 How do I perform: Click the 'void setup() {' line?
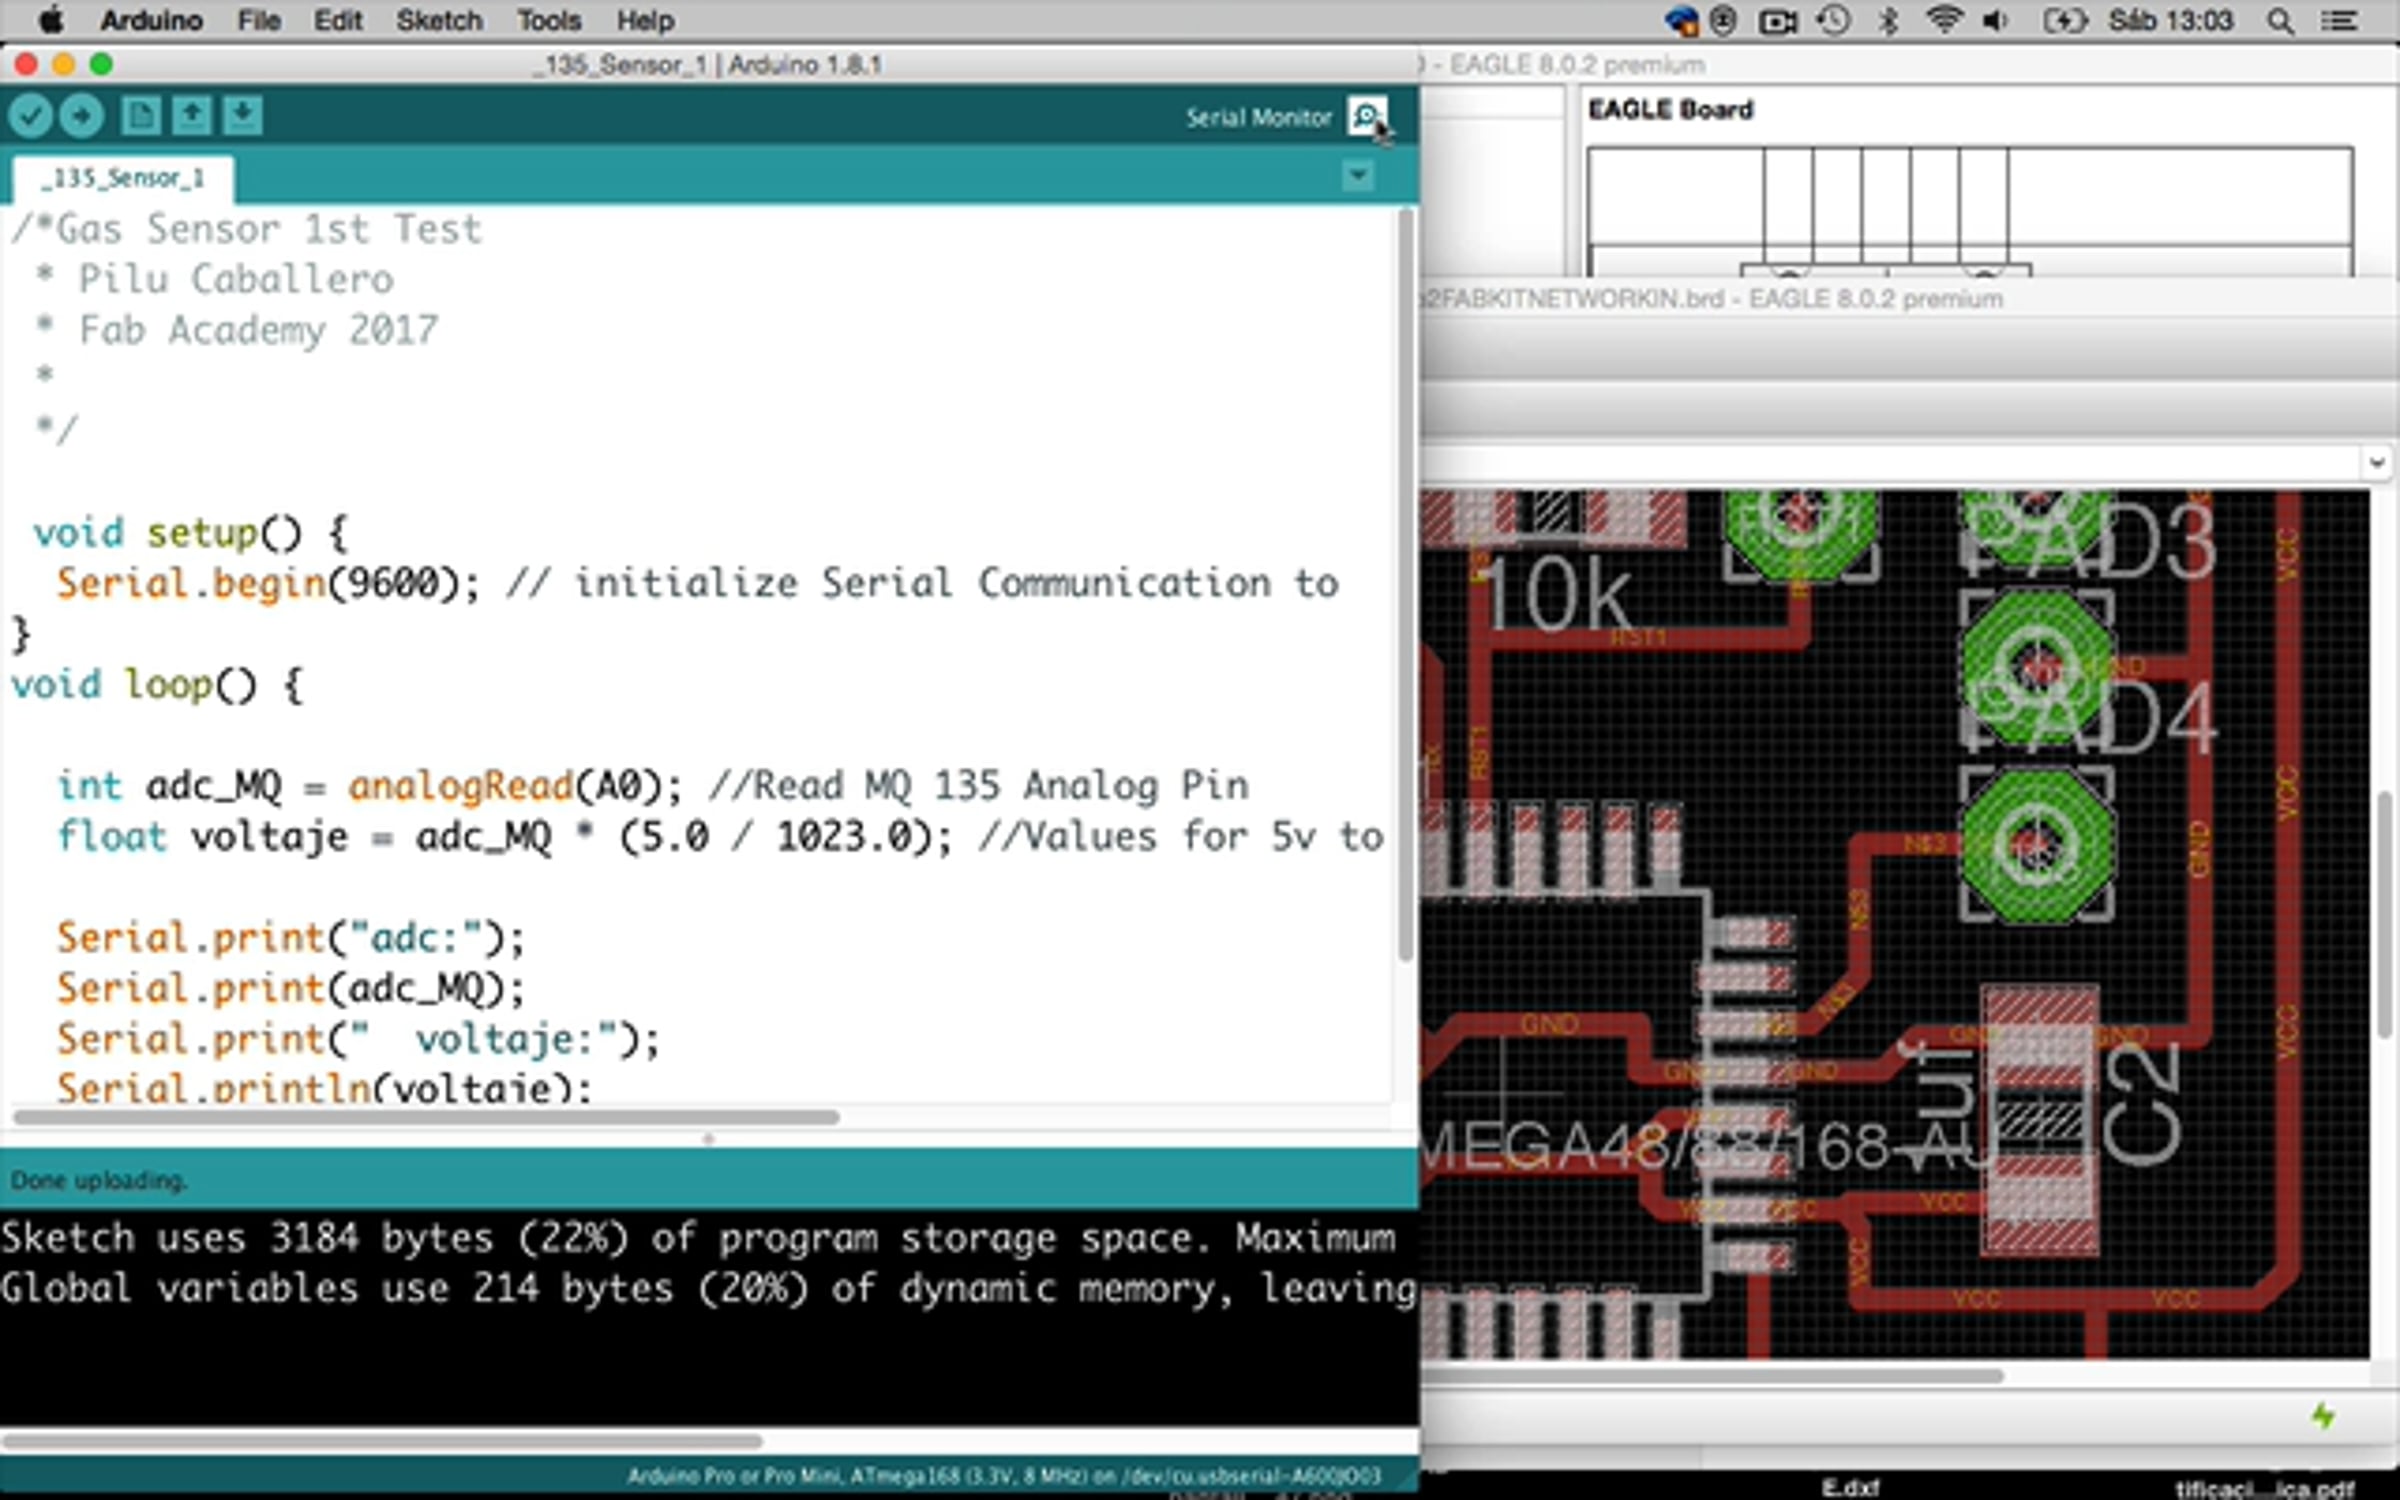click(x=191, y=533)
